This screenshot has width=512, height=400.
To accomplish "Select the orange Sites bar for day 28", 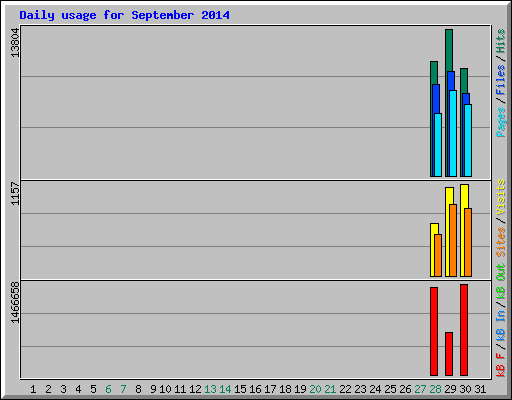I will (x=438, y=255).
